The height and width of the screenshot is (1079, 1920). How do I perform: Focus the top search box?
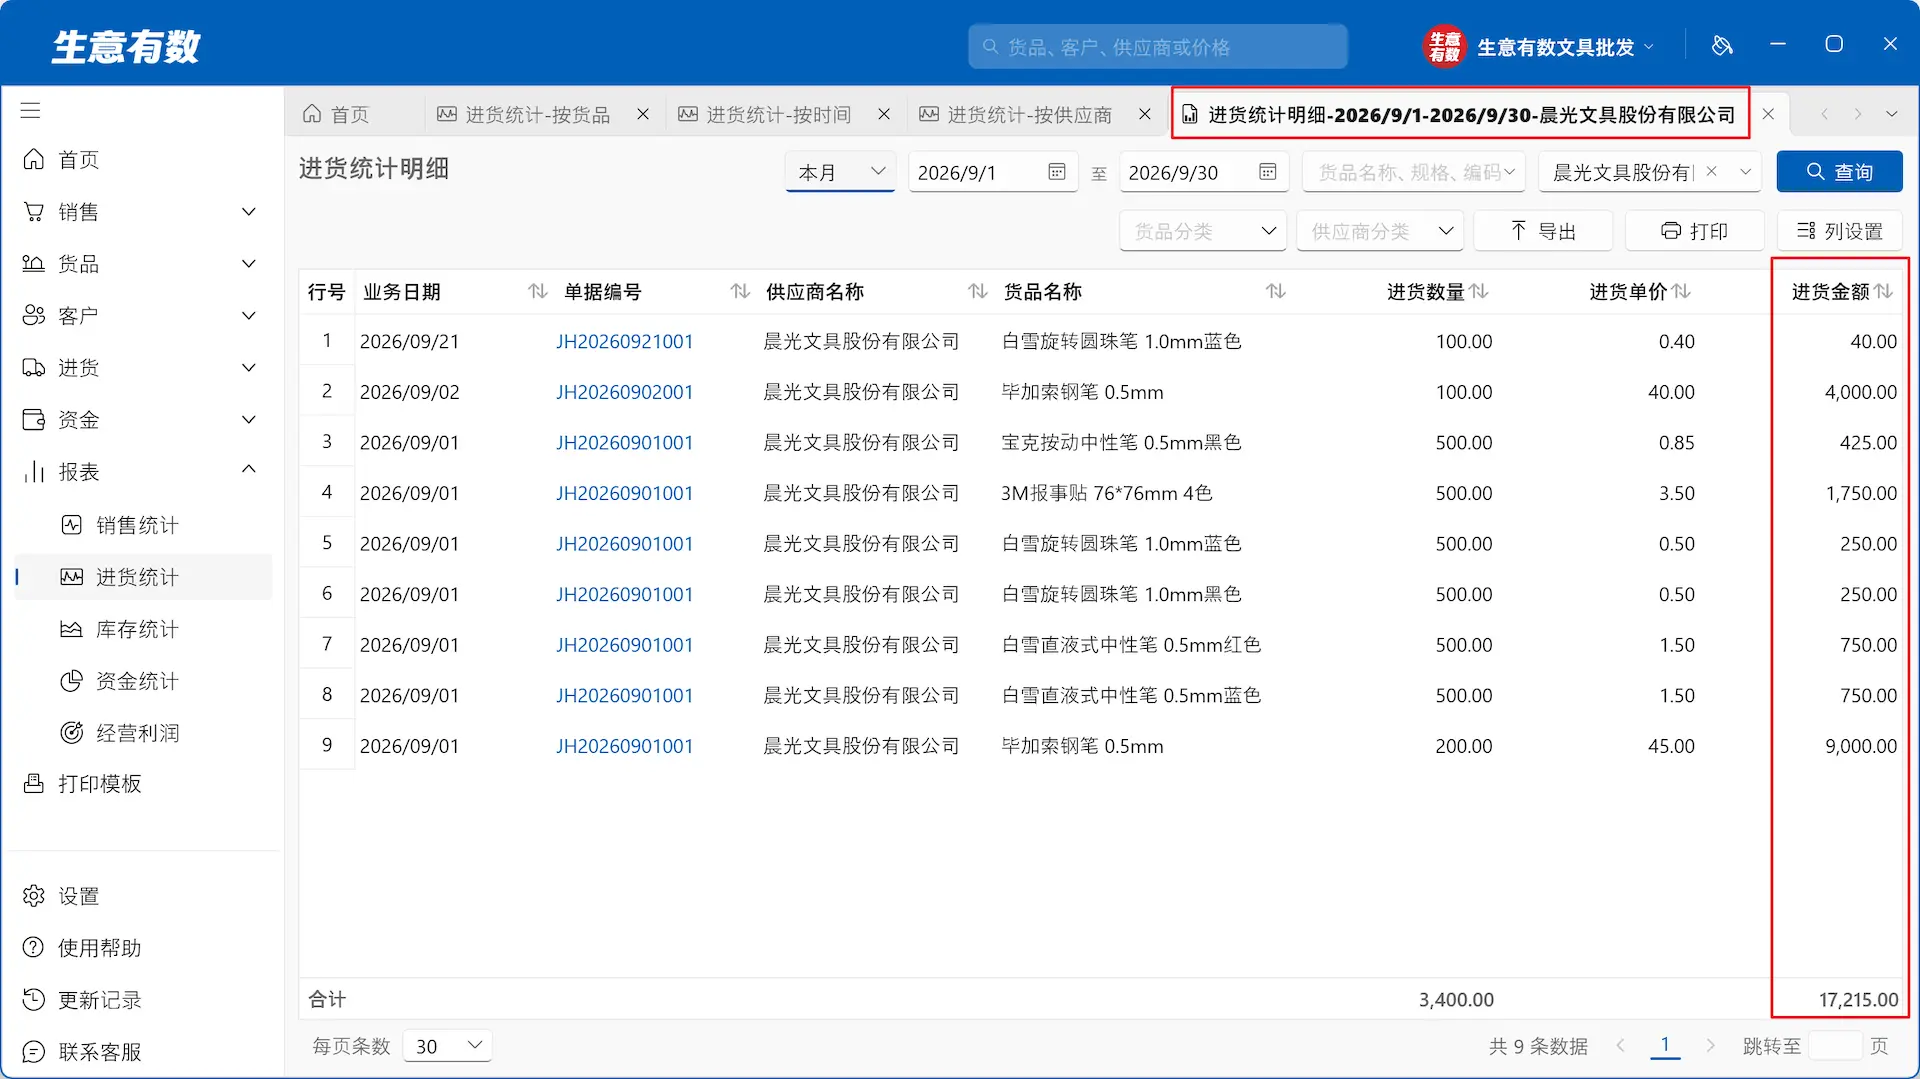click(x=1157, y=47)
